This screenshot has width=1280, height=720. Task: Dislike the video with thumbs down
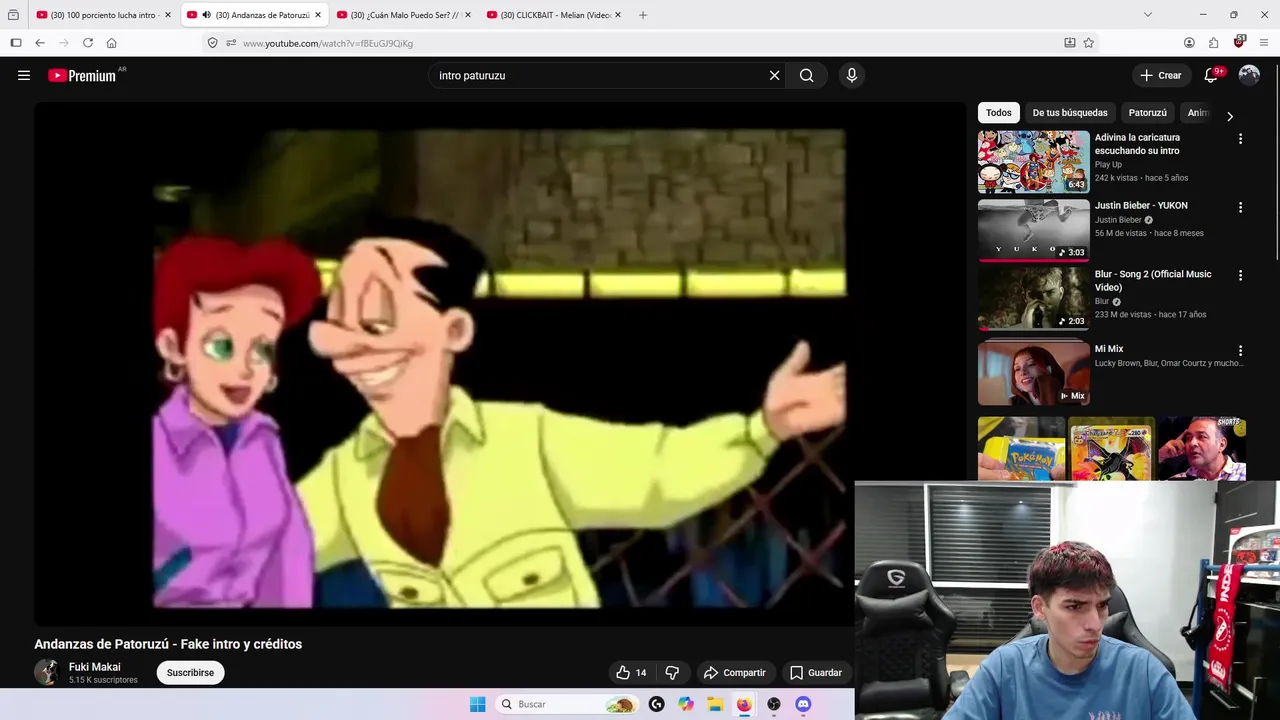tap(672, 673)
